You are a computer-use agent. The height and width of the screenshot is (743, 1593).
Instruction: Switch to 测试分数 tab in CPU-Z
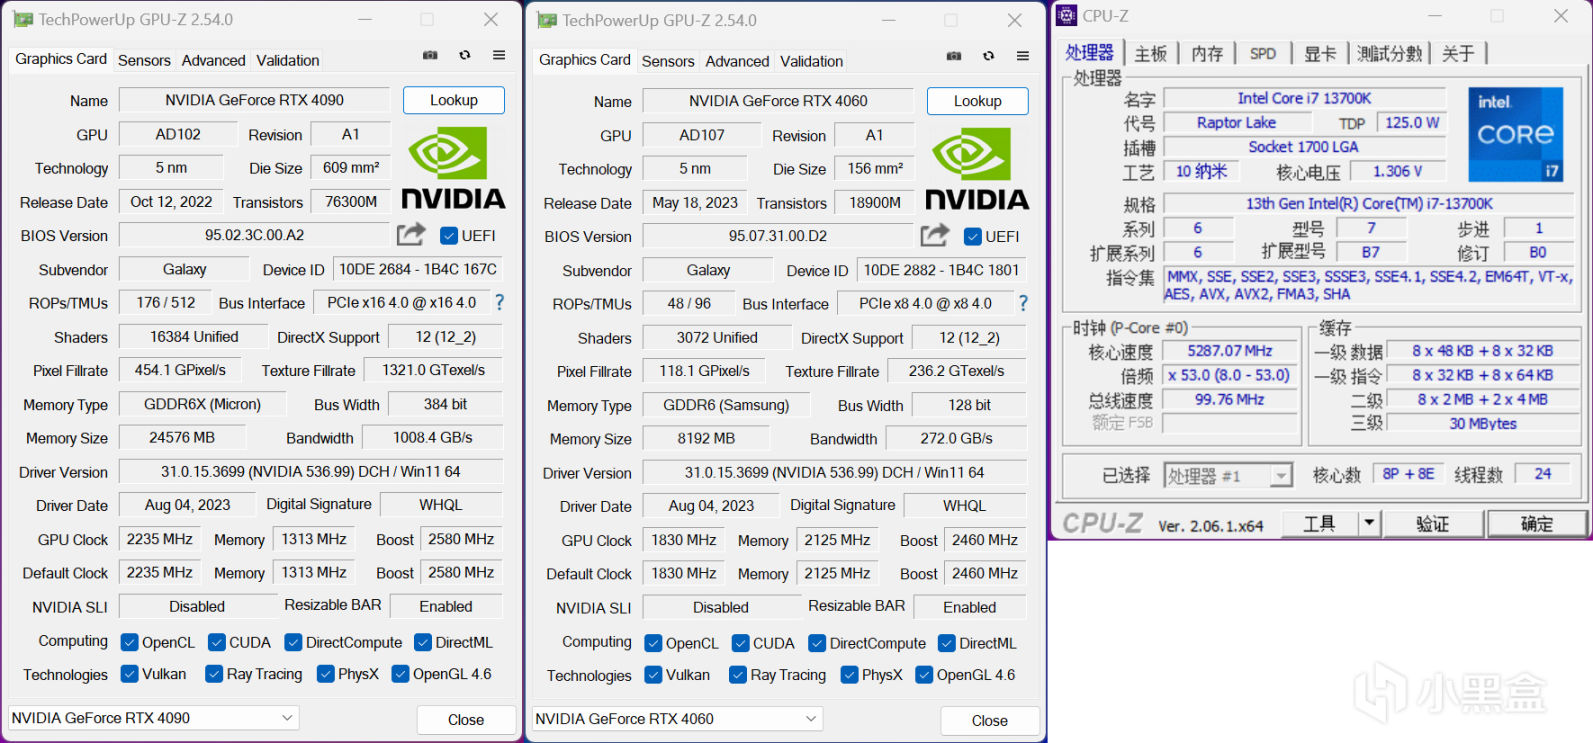(1389, 54)
